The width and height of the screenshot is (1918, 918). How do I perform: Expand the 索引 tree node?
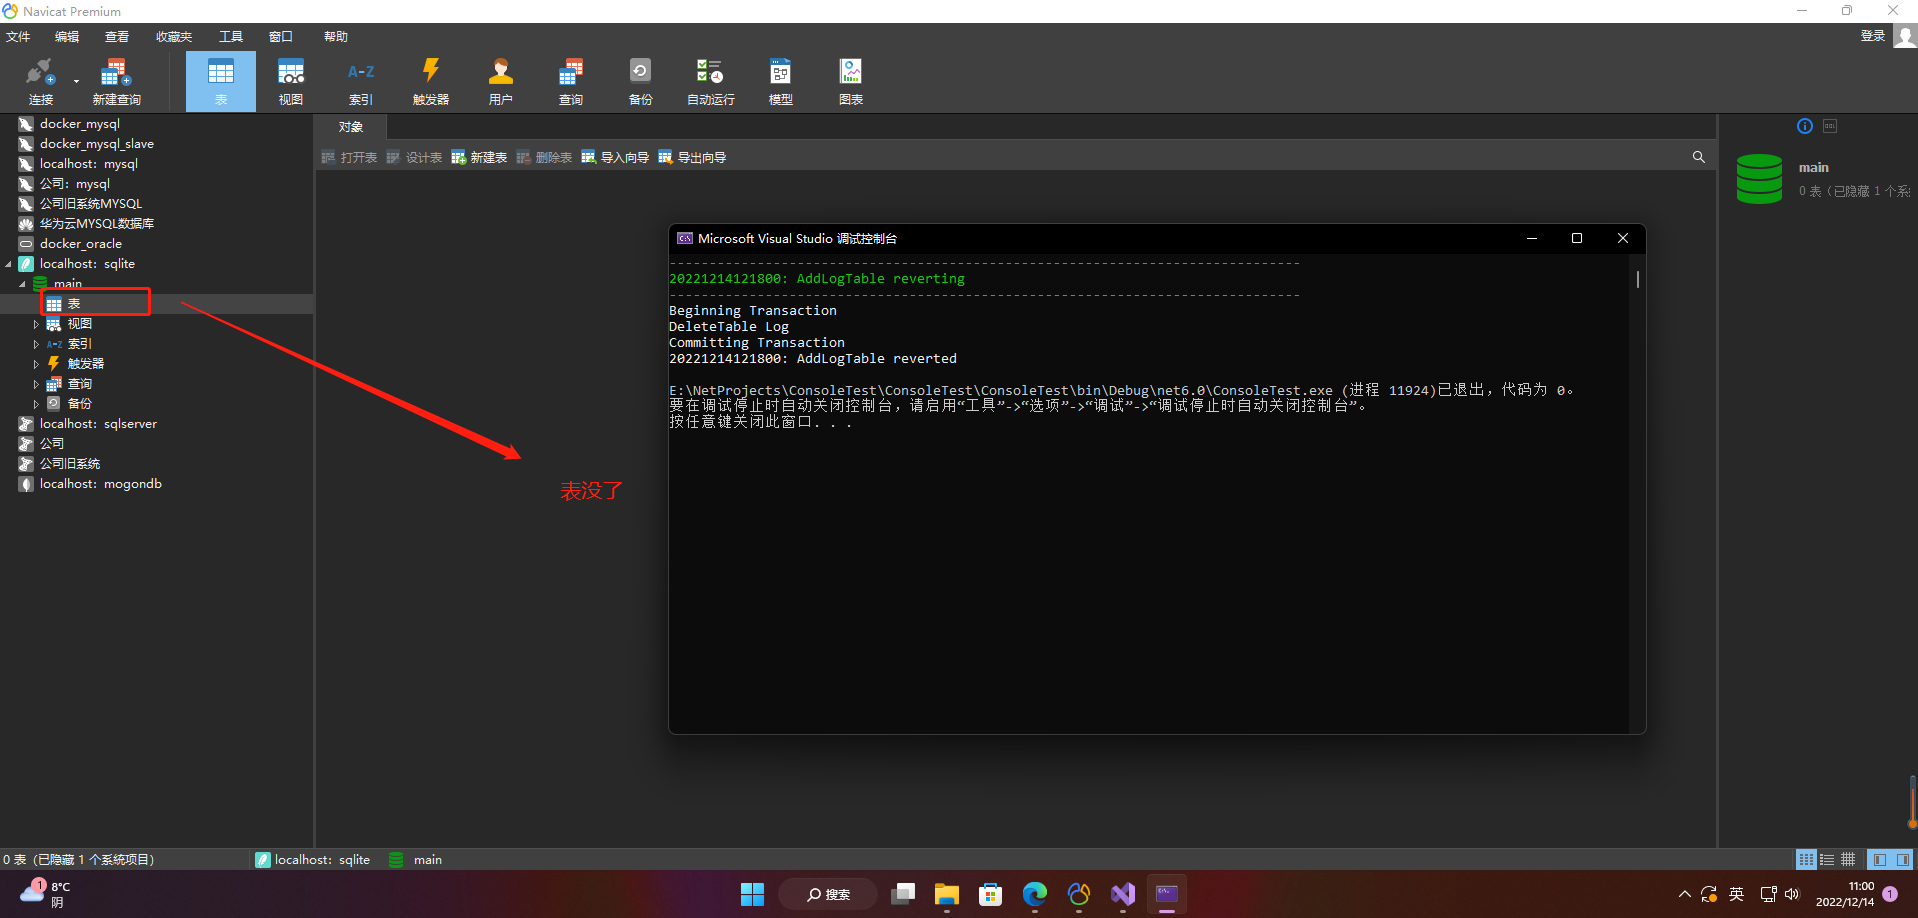[37, 344]
